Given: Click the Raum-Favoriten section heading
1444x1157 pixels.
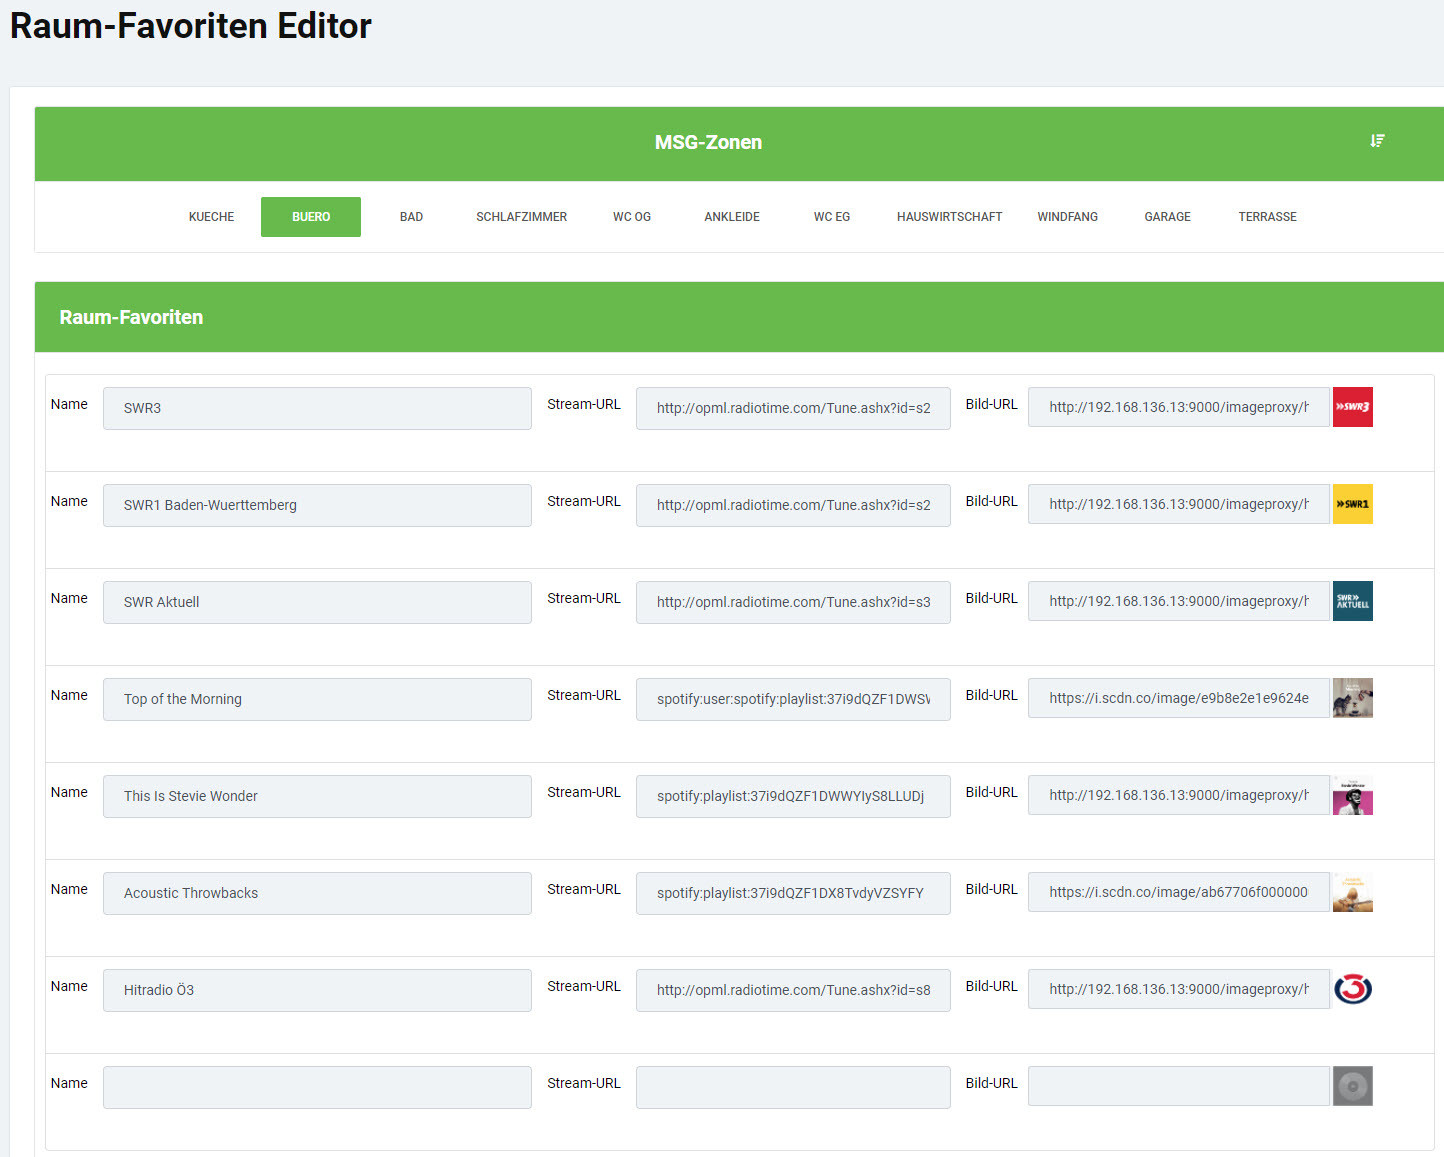Looking at the screenshot, I should [x=131, y=317].
